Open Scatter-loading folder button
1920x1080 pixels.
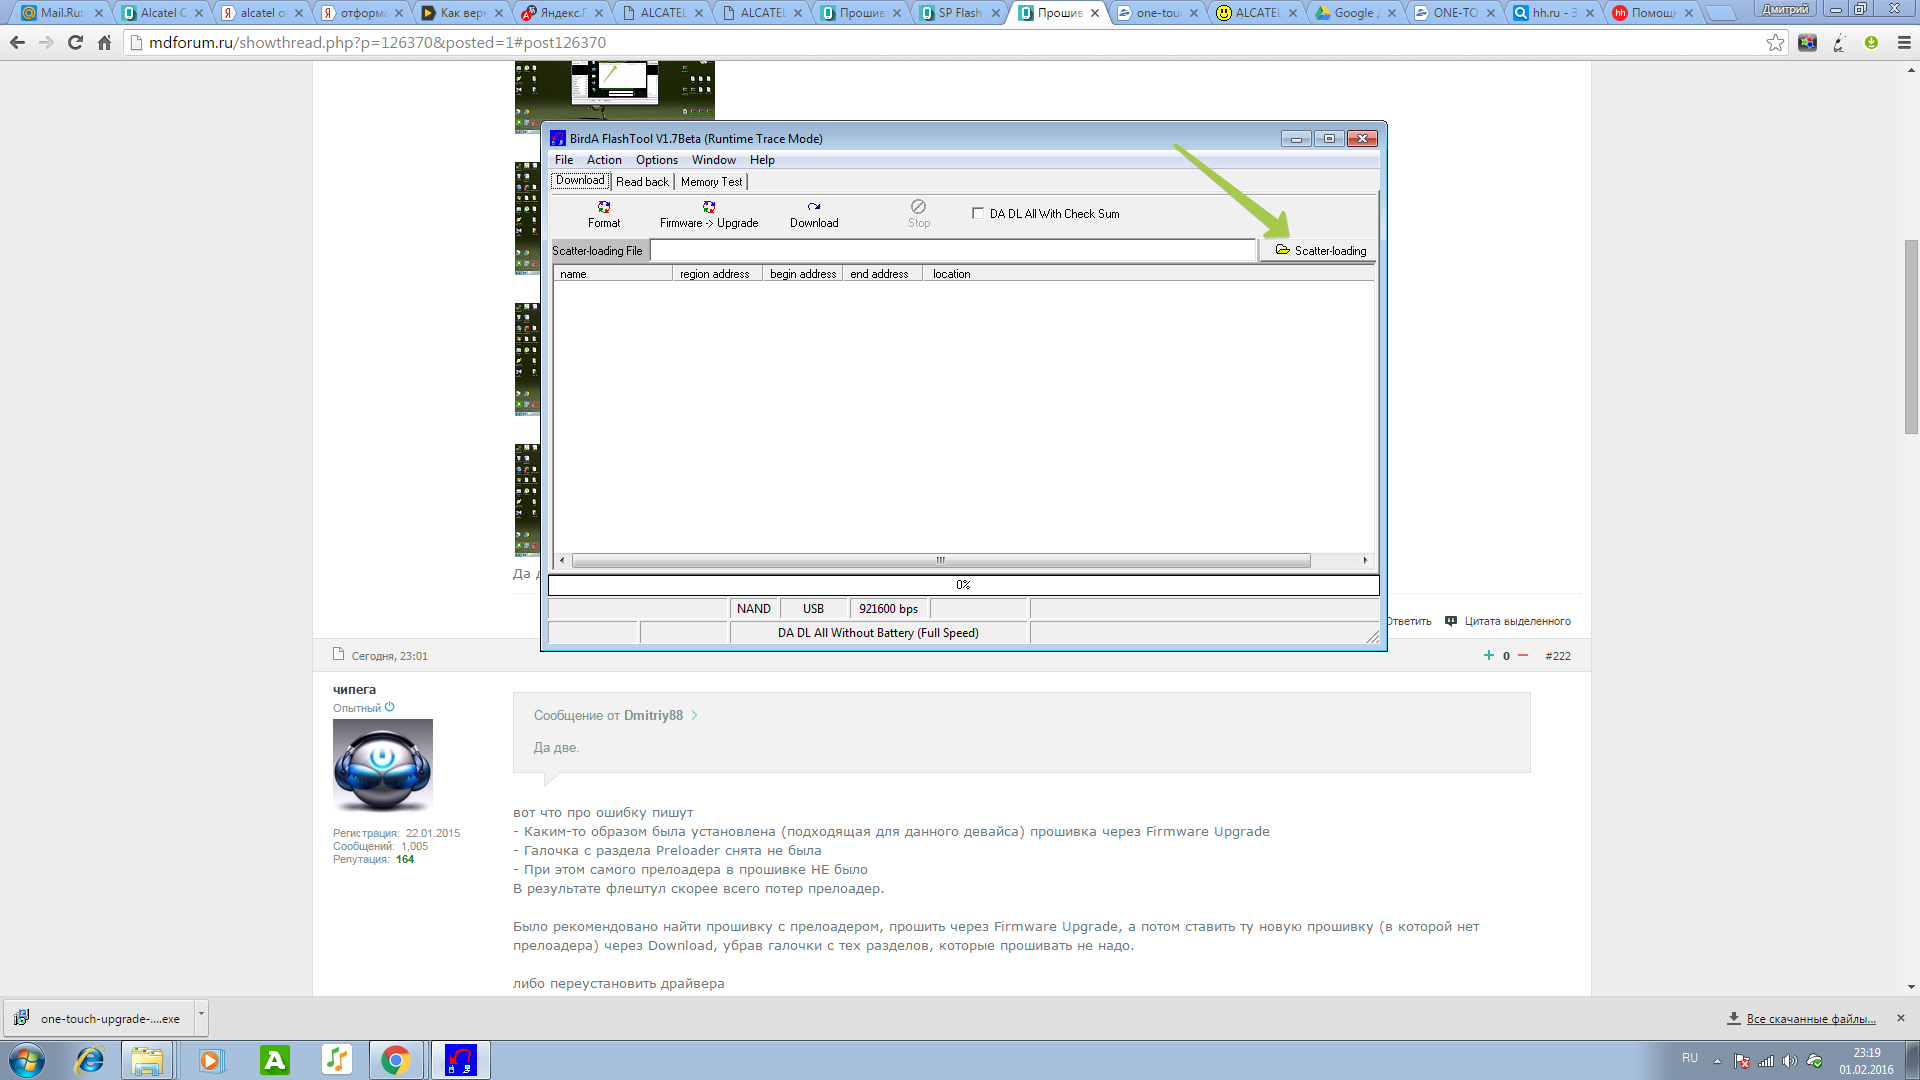[1320, 250]
